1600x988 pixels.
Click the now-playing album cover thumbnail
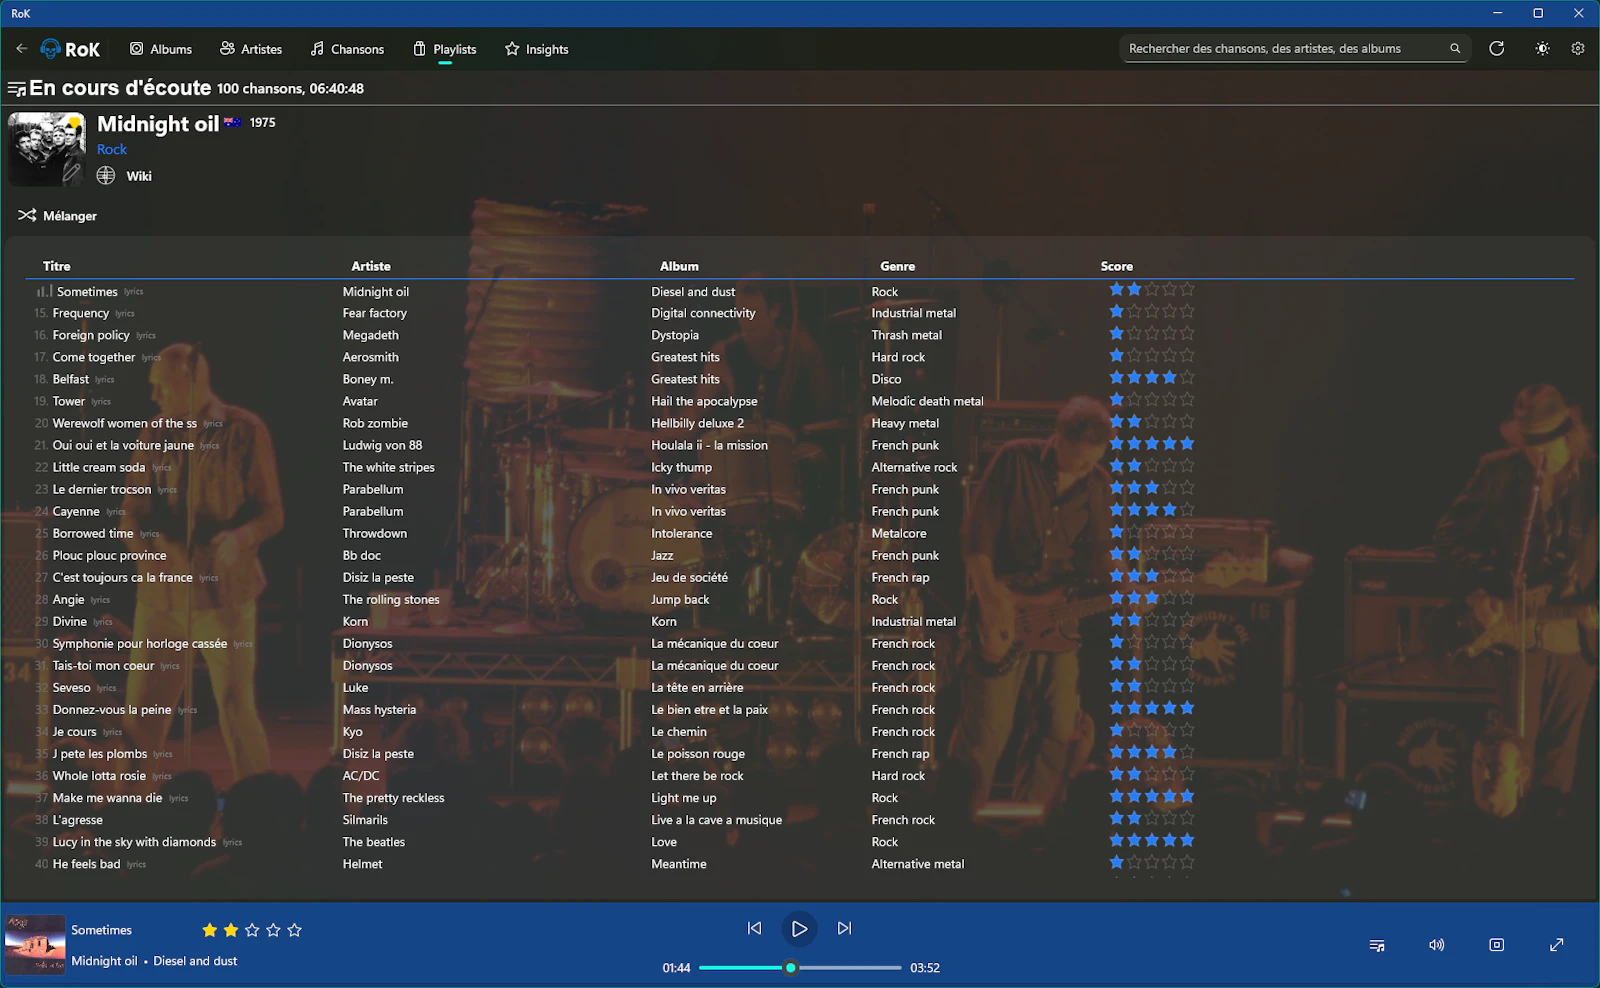(x=35, y=945)
